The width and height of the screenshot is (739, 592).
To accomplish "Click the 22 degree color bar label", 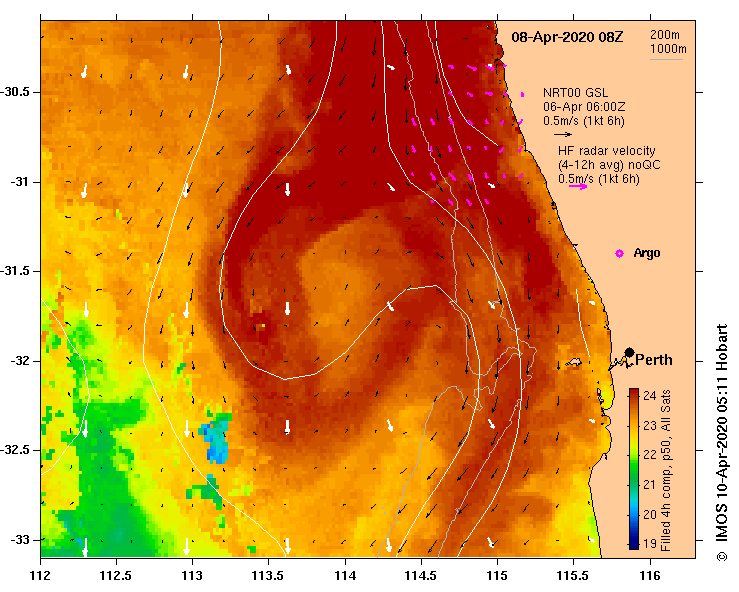I will point(649,455).
